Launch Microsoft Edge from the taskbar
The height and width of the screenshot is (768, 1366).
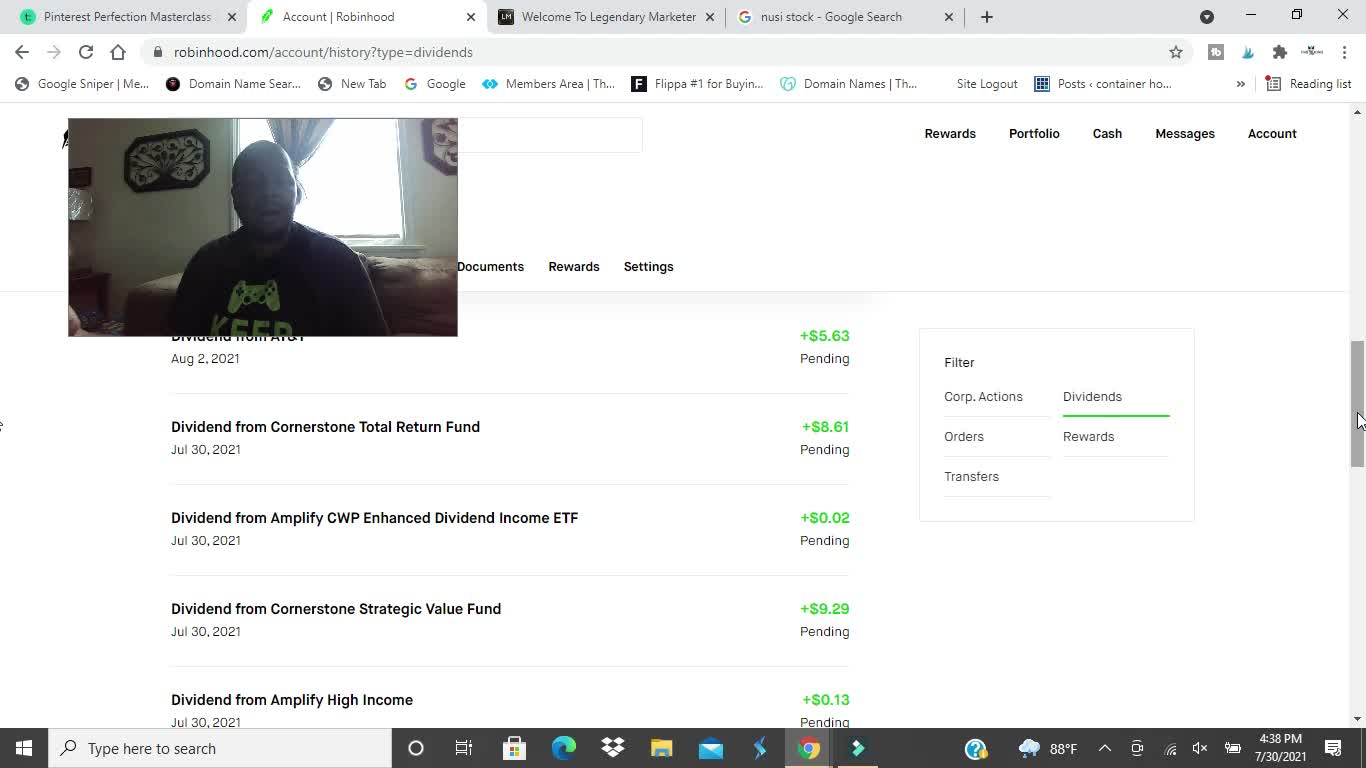[564, 748]
